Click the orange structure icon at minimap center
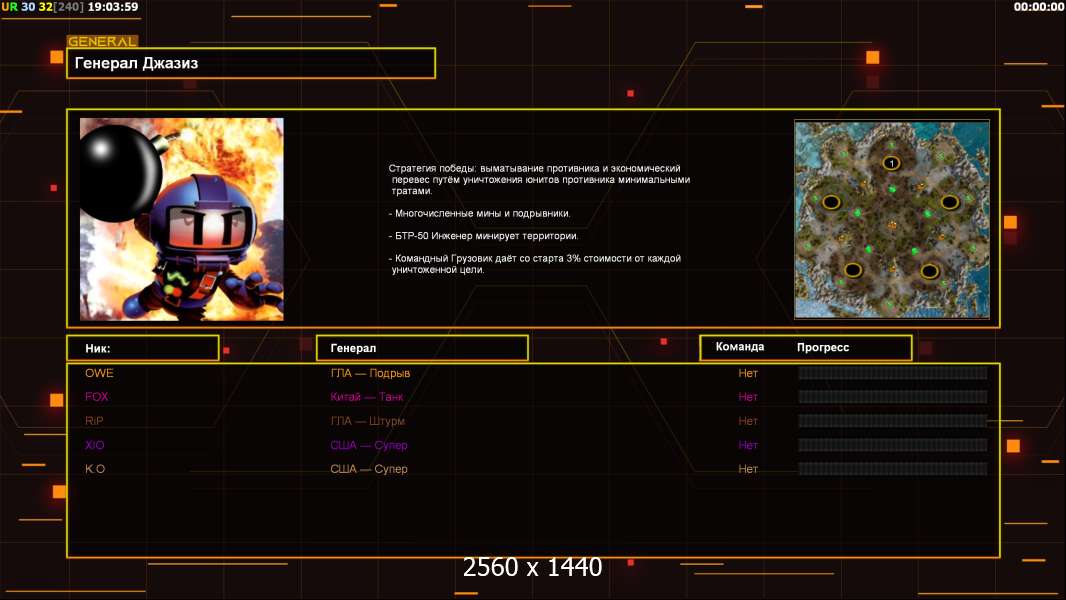Image resolution: width=1066 pixels, height=600 pixels. (x=890, y=222)
